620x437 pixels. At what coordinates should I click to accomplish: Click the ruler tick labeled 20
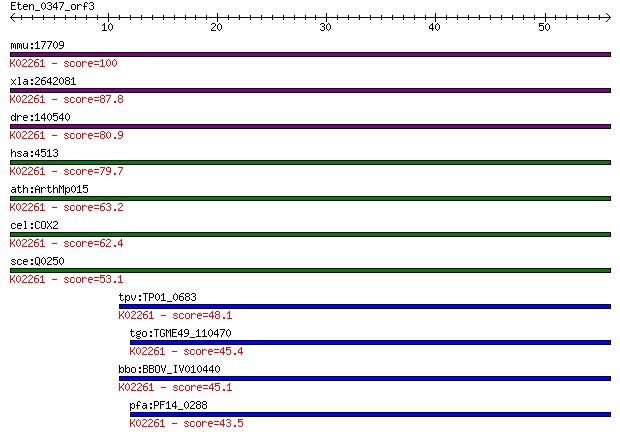[x=217, y=27]
